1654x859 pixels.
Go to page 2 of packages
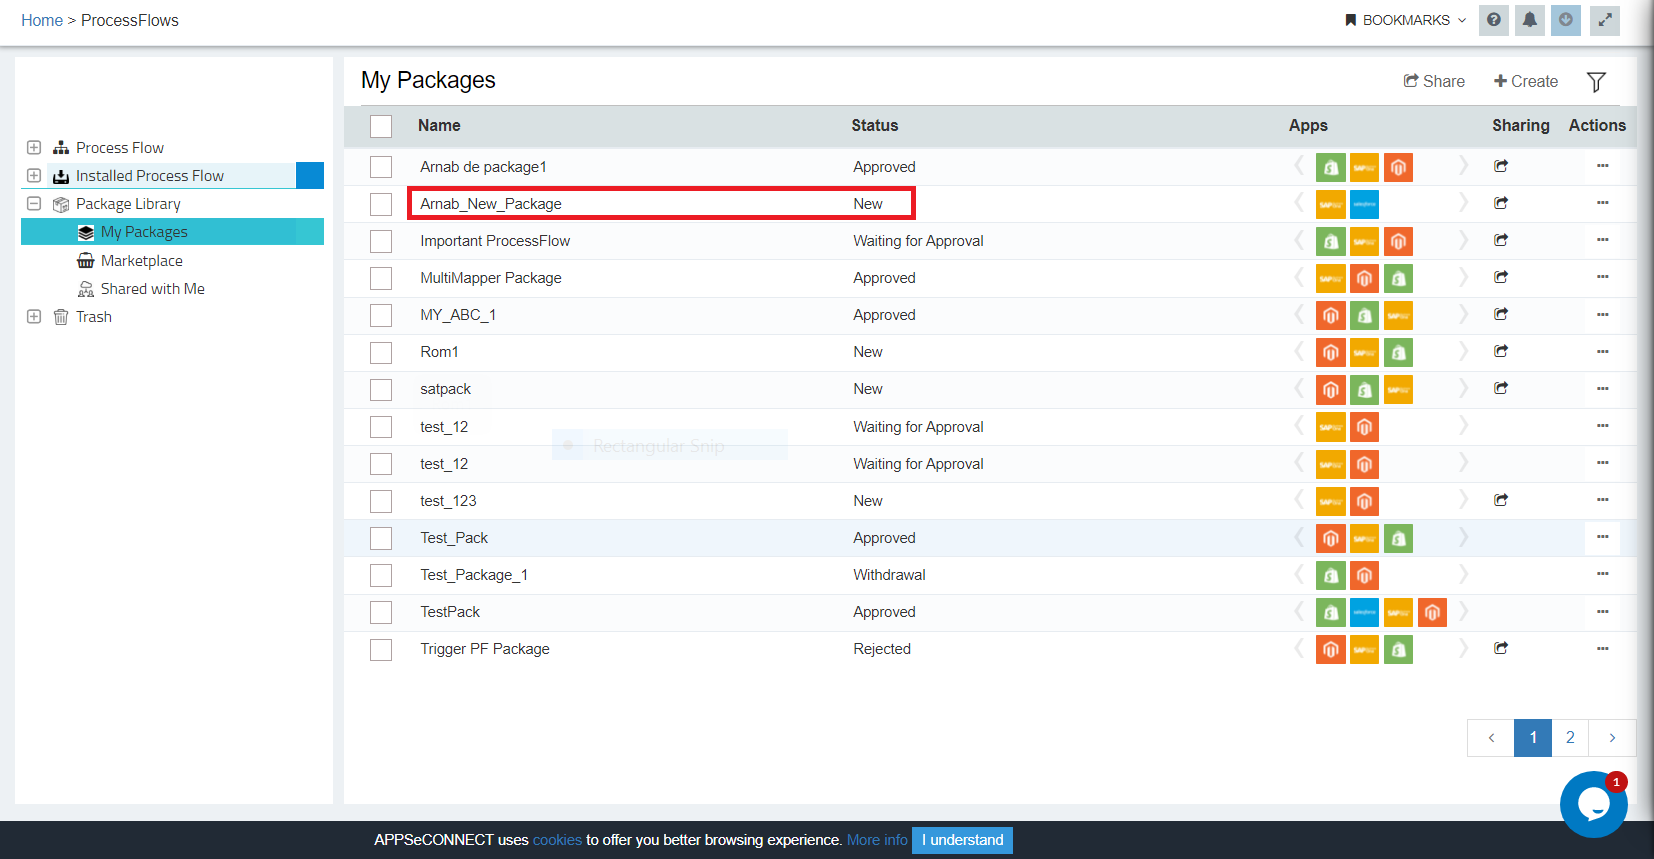(x=1570, y=738)
